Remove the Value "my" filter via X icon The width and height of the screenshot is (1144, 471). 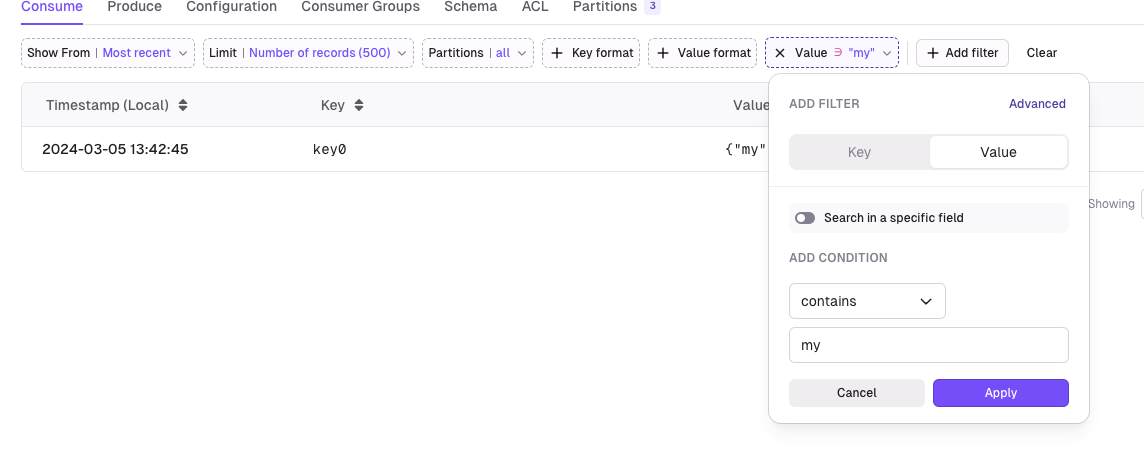point(780,53)
